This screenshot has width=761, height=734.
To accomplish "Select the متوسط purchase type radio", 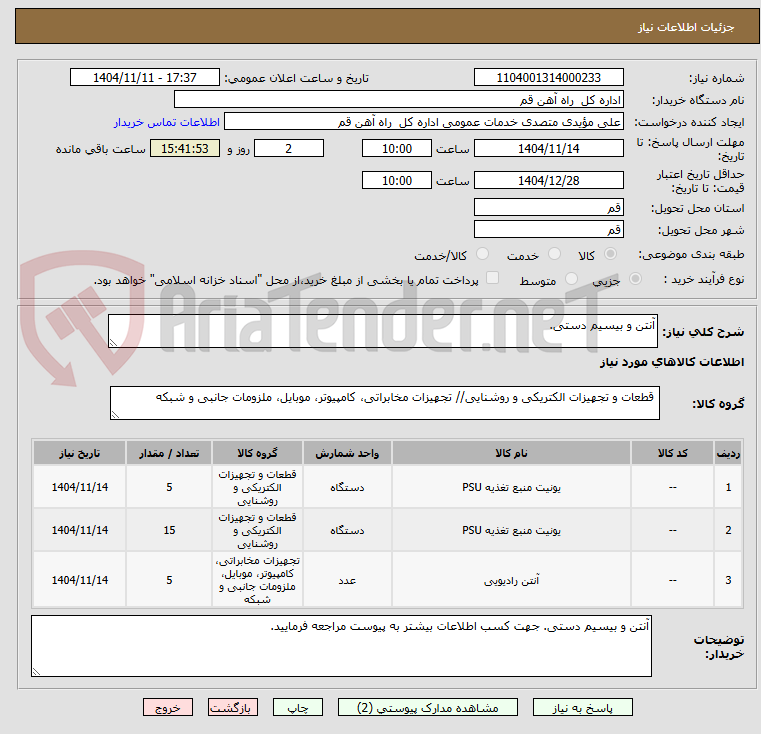I will (x=571, y=279).
